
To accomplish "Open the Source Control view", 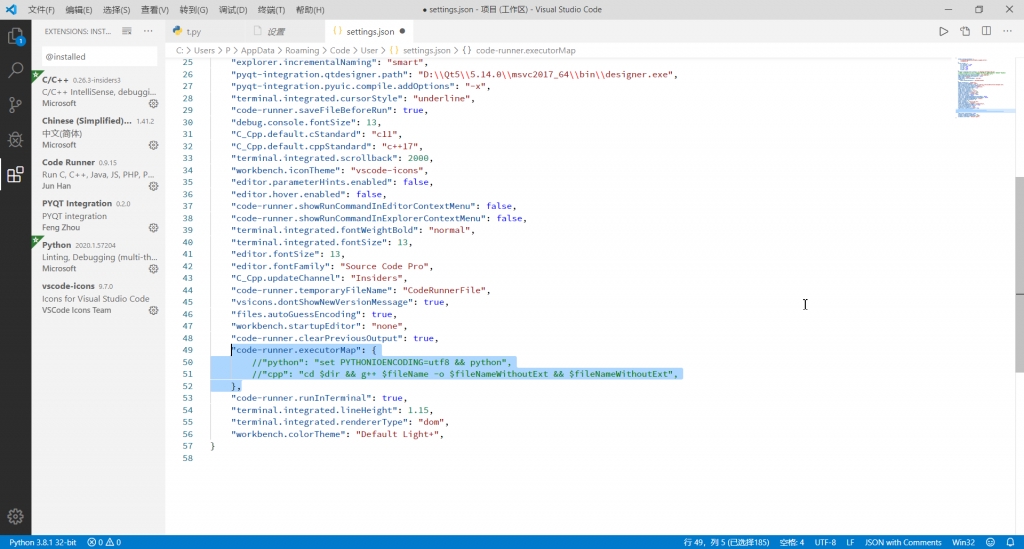I will click(x=15, y=105).
